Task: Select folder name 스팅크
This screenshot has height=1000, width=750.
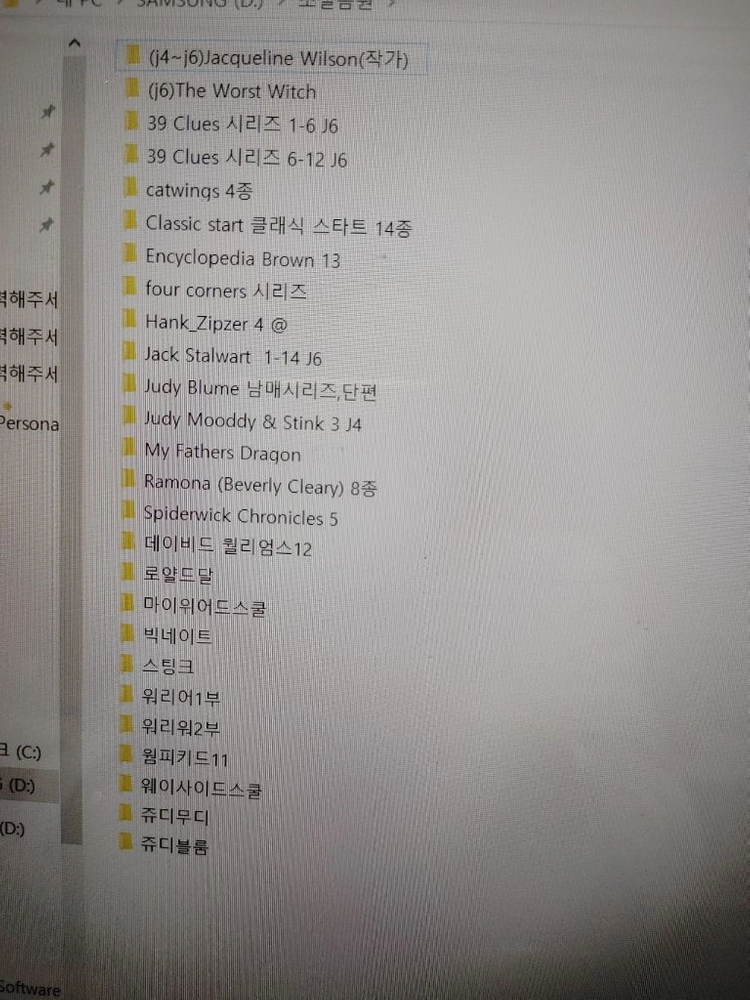Action: [x=168, y=666]
